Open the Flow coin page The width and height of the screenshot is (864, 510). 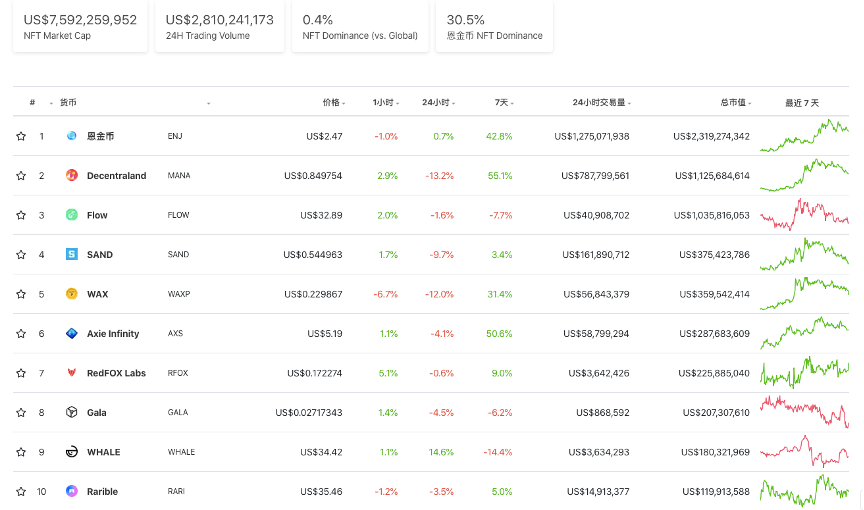point(97,215)
